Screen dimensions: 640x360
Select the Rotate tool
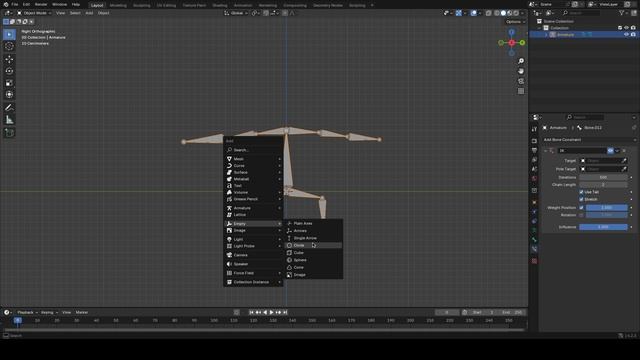pyautogui.click(x=9, y=71)
